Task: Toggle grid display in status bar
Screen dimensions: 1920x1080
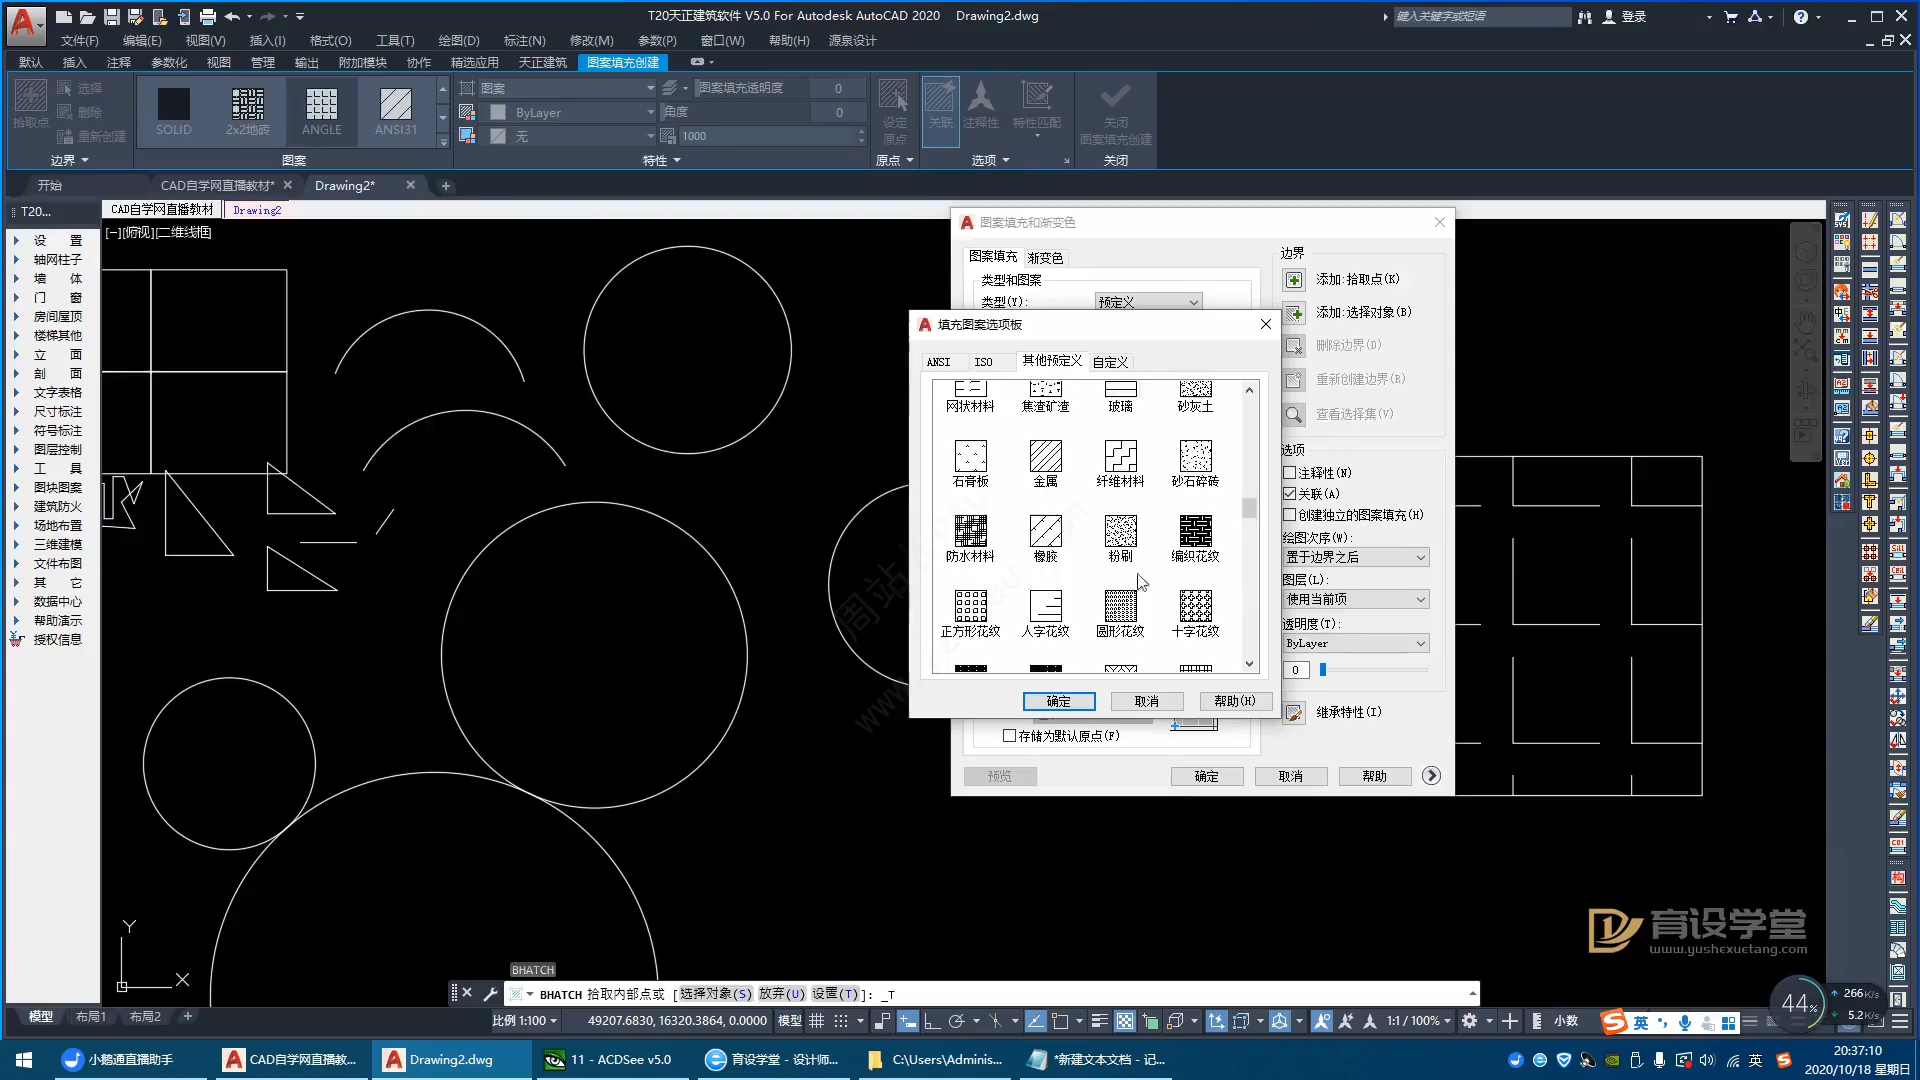Action: click(817, 1021)
